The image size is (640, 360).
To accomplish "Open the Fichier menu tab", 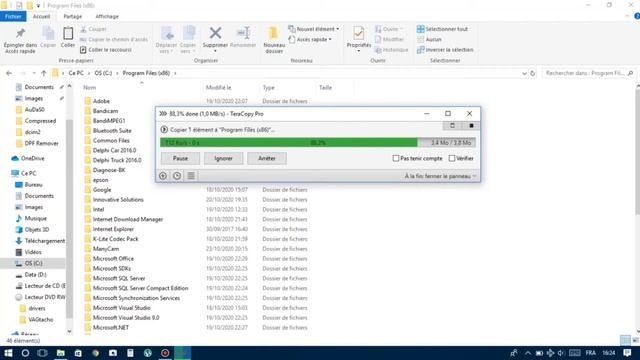I will tap(13, 16).
